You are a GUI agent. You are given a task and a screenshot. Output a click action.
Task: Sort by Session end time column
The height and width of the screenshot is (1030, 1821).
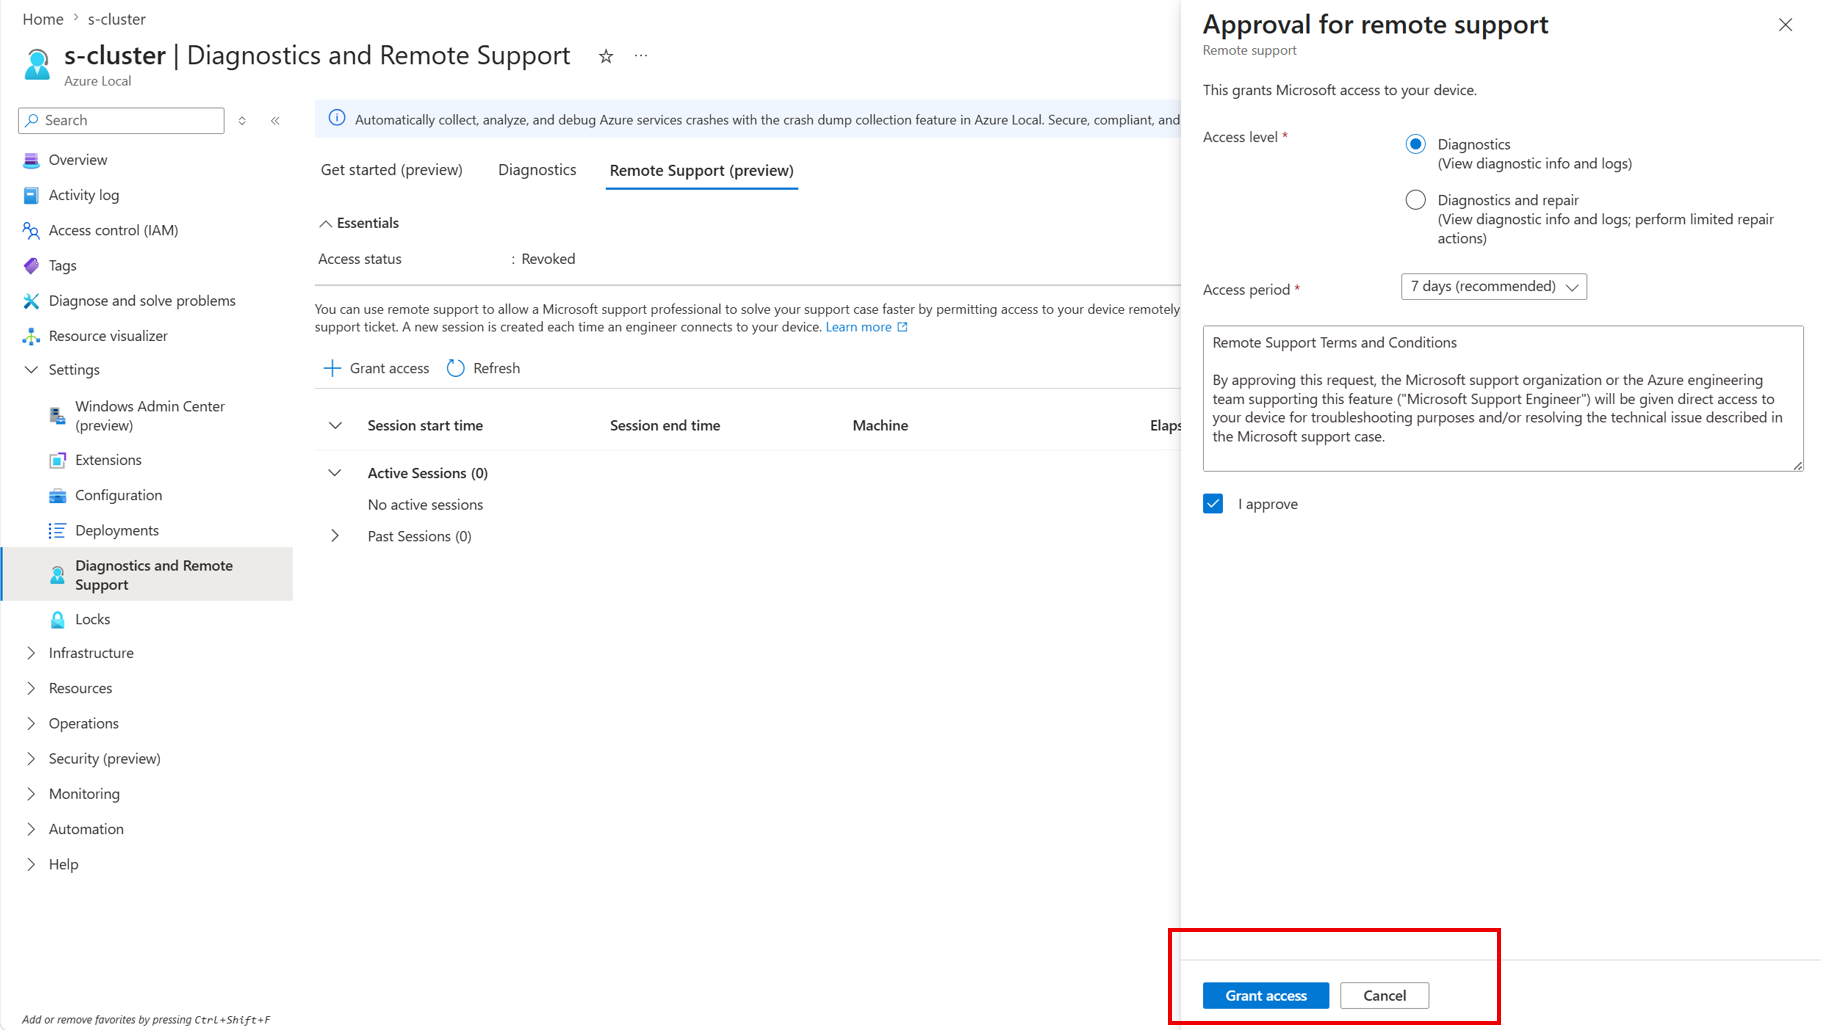point(665,425)
